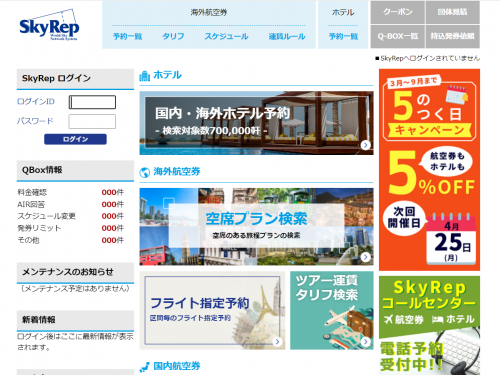Click the globe icon beside 海外航空券 heading
Image resolution: width=500 pixels, height=375 pixels.
point(144,173)
